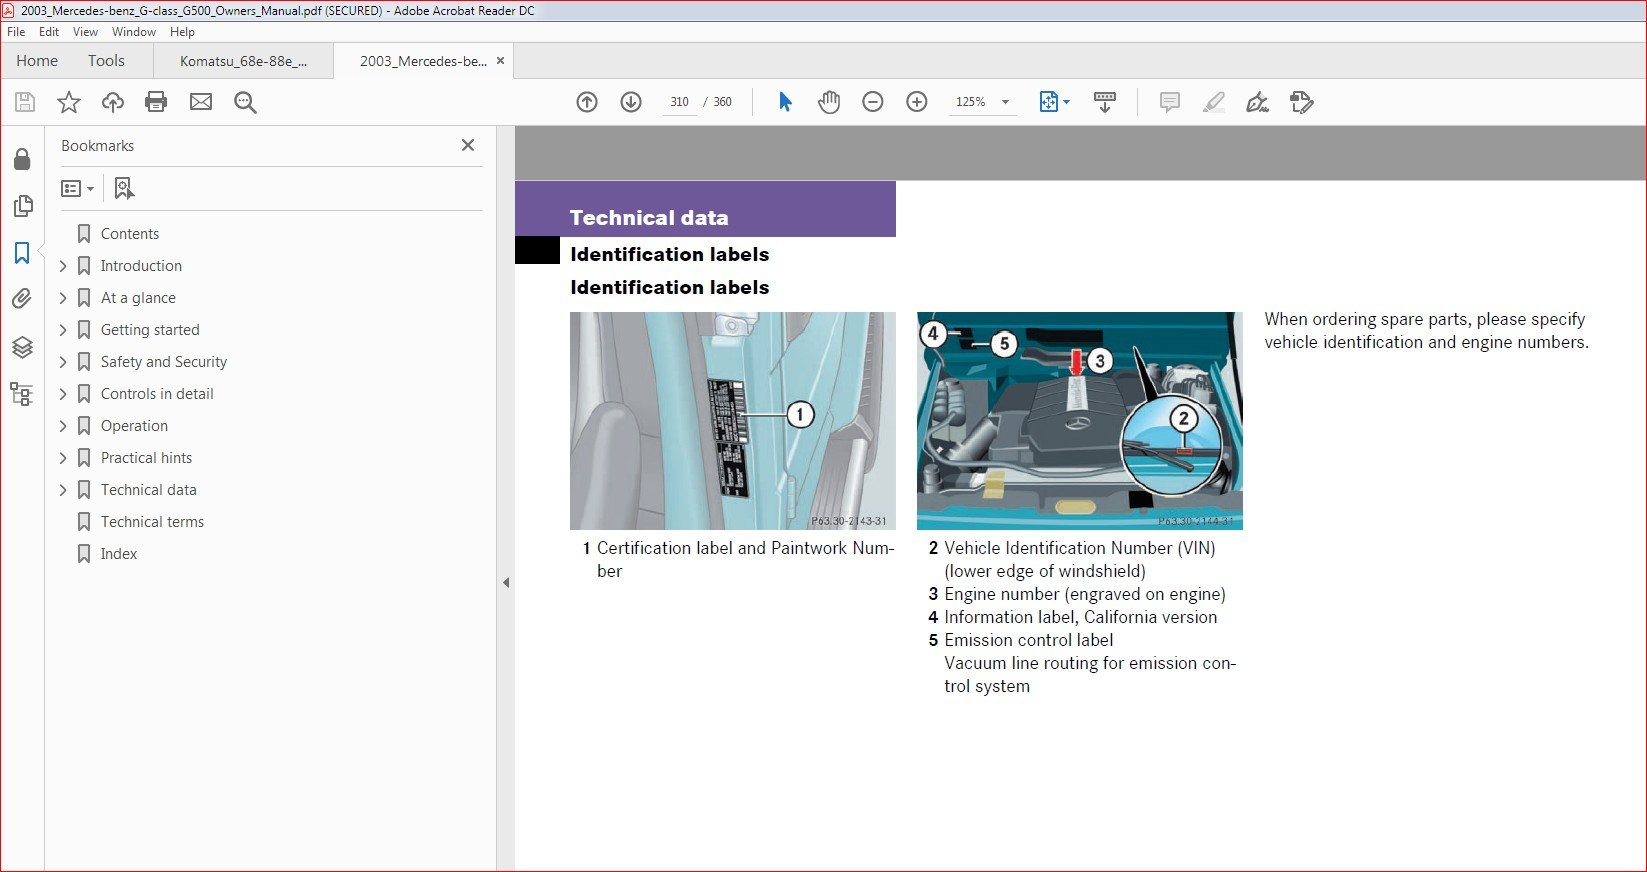Click the door pillar certification label image
Image resolution: width=1647 pixels, height=872 pixels.
pyautogui.click(x=733, y=421)
